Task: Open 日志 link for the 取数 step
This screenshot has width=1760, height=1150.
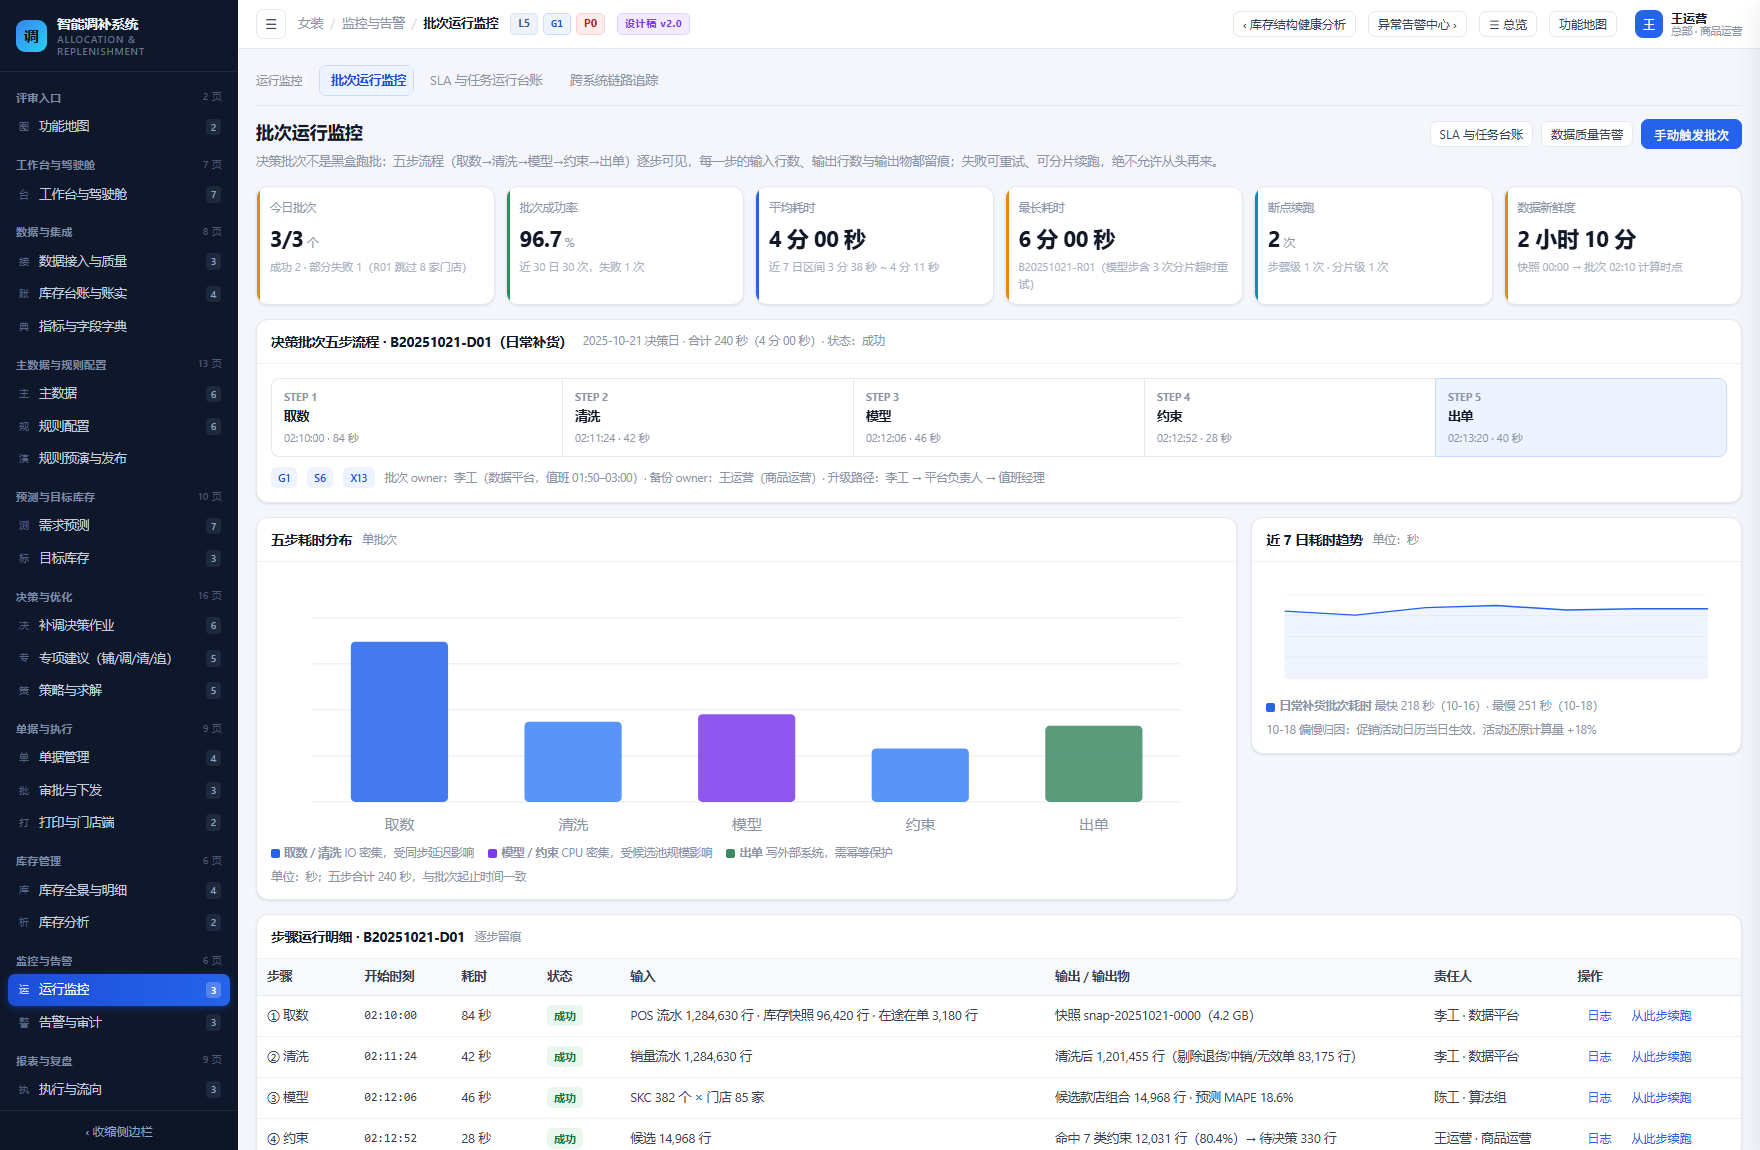Action: point(1599,1016)
